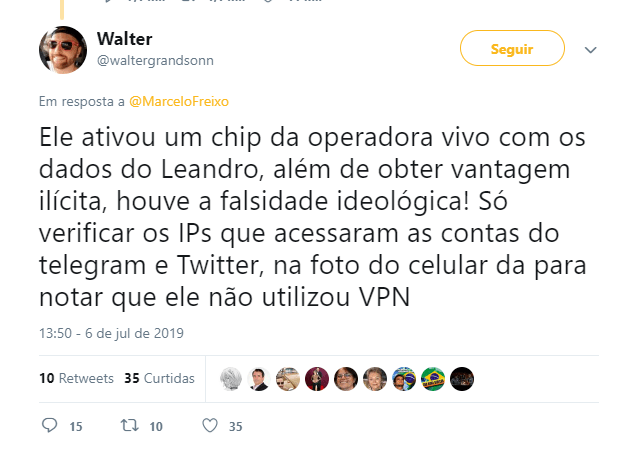Click the Brazil flag liker avatar
This screenshot has width=639, height=471.
433,379
